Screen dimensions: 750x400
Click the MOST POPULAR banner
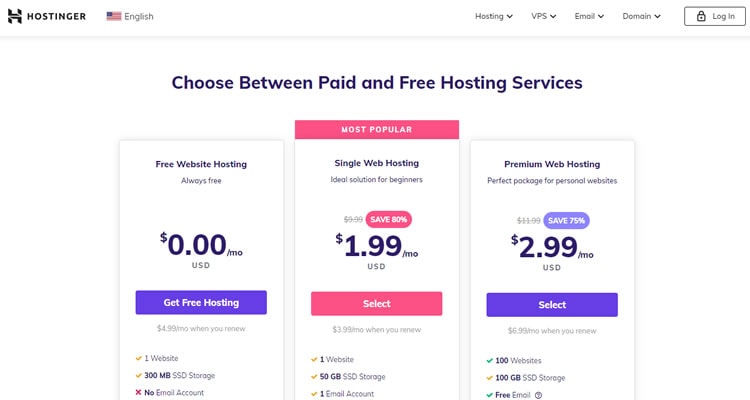[377, 130]
